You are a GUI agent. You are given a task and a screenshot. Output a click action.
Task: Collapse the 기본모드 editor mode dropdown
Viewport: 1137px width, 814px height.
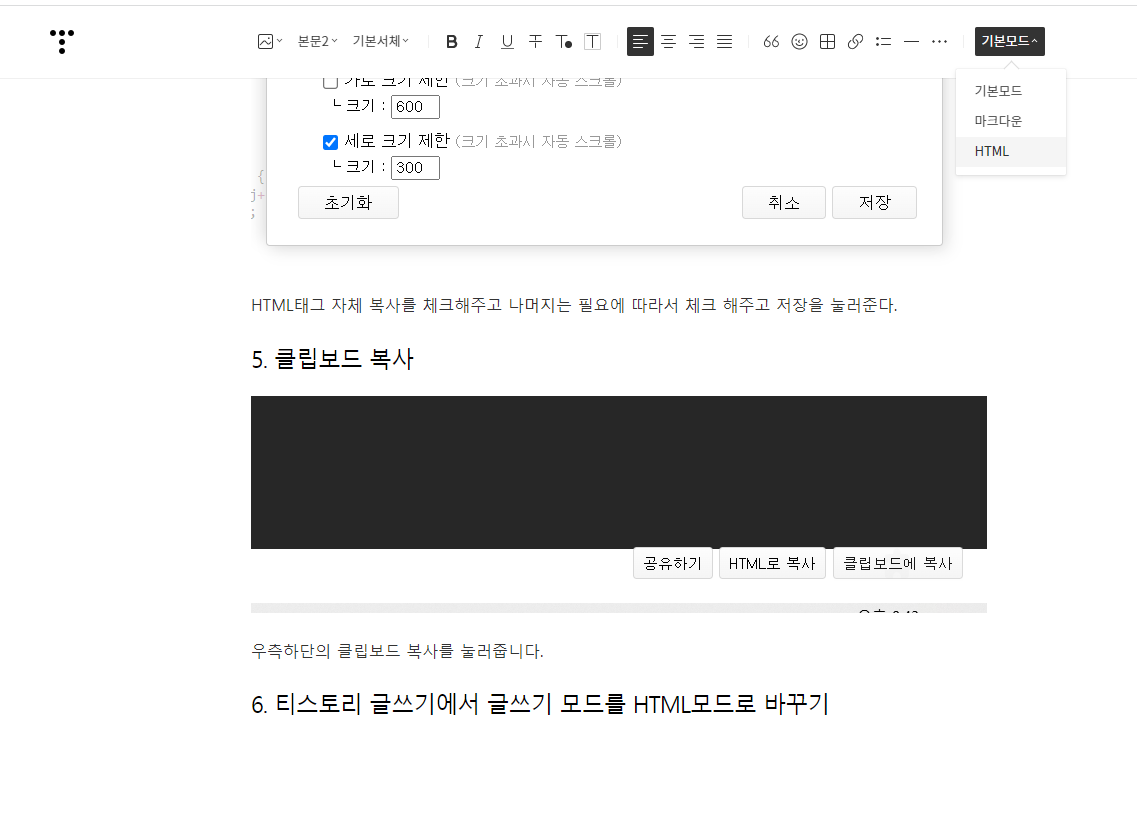pyautogui.click(x=1009, y=41)
